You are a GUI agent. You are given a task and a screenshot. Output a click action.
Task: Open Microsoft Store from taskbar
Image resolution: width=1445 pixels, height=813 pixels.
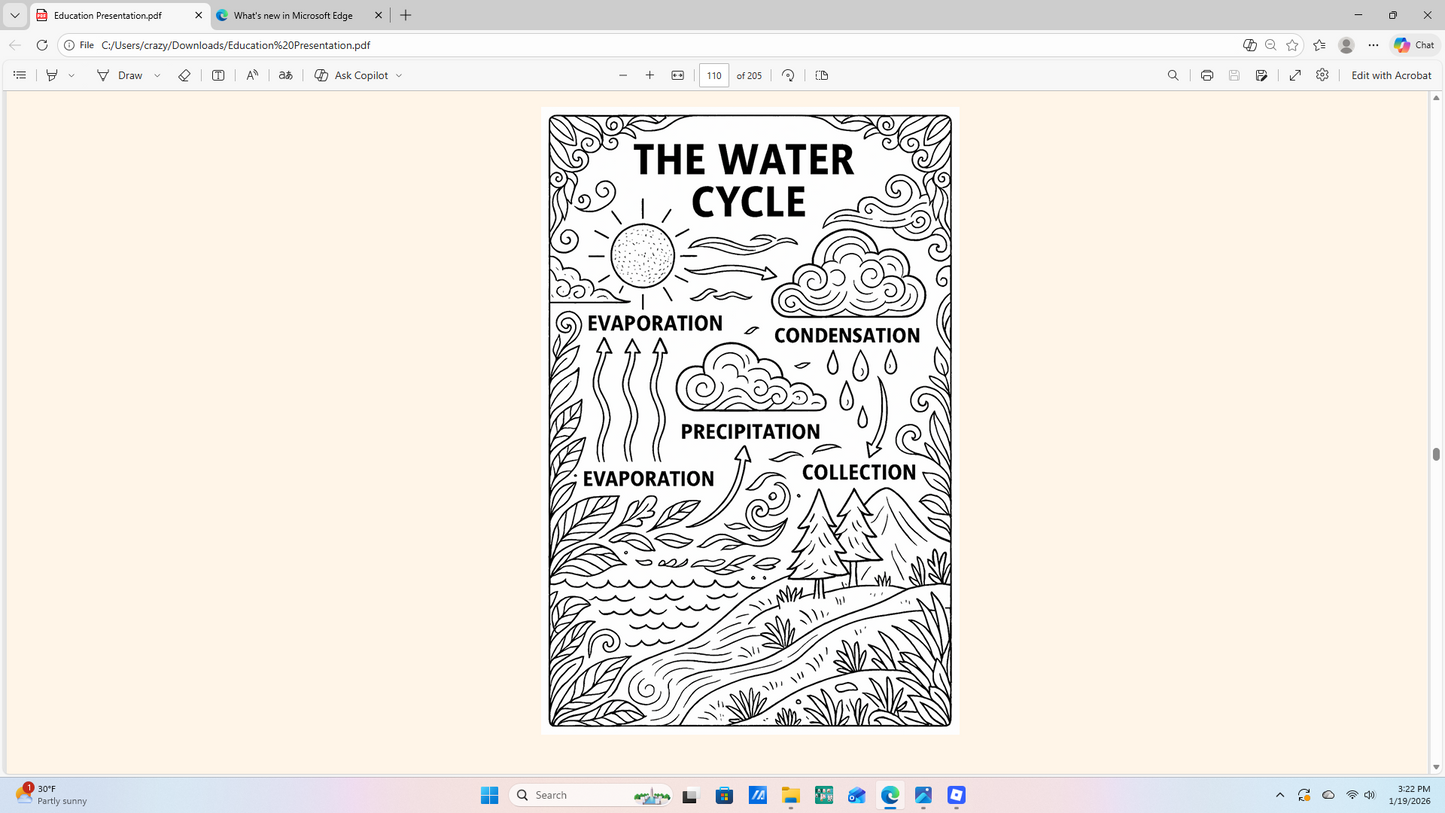tap(725, 795)
